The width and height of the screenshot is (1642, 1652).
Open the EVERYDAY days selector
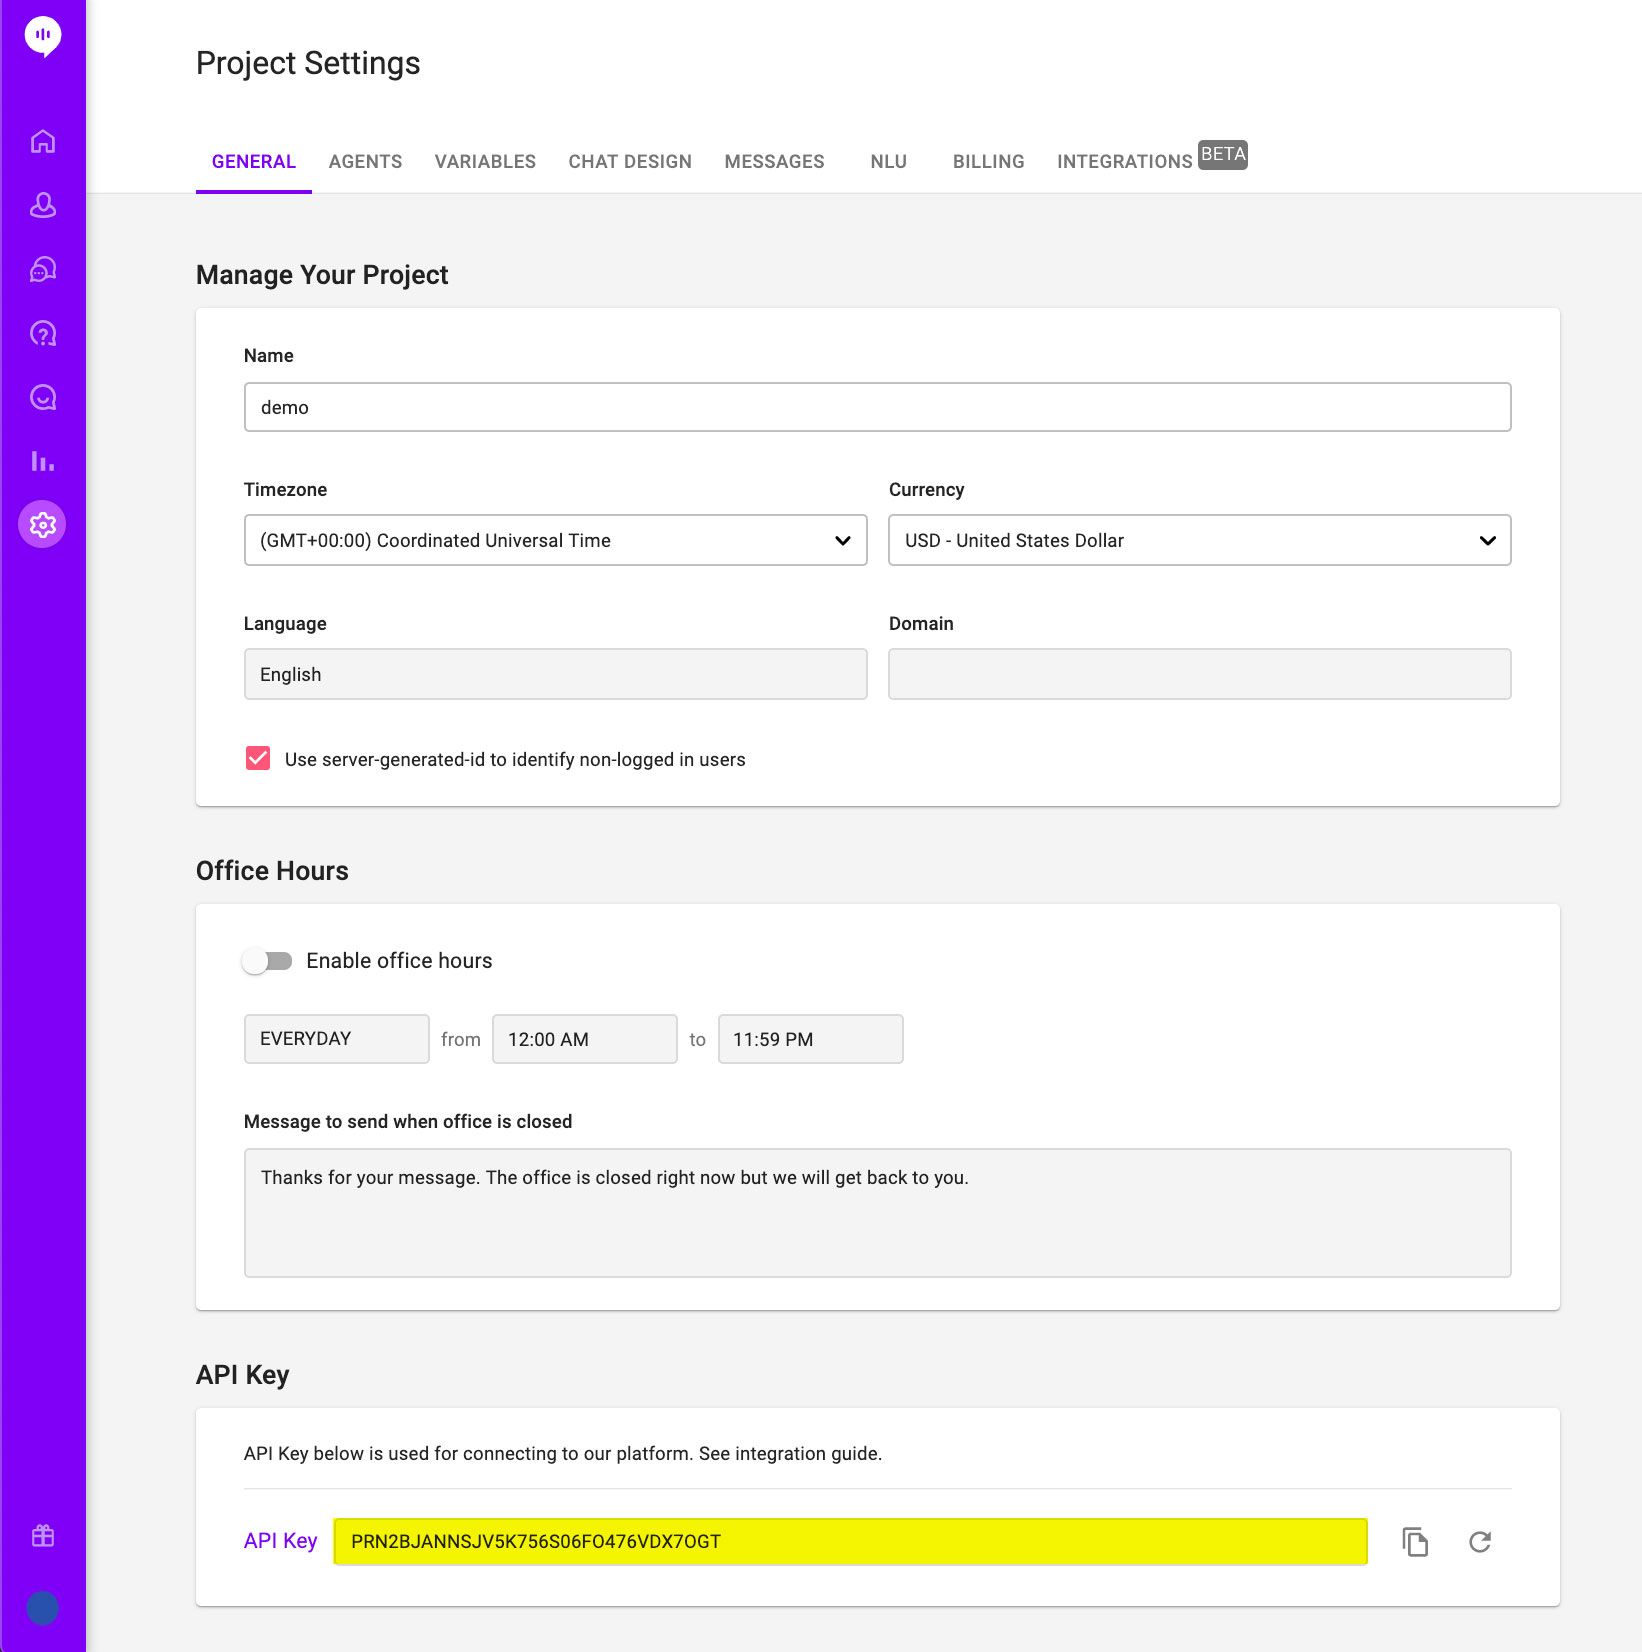pyautogui.click(x=336, y=1039)
